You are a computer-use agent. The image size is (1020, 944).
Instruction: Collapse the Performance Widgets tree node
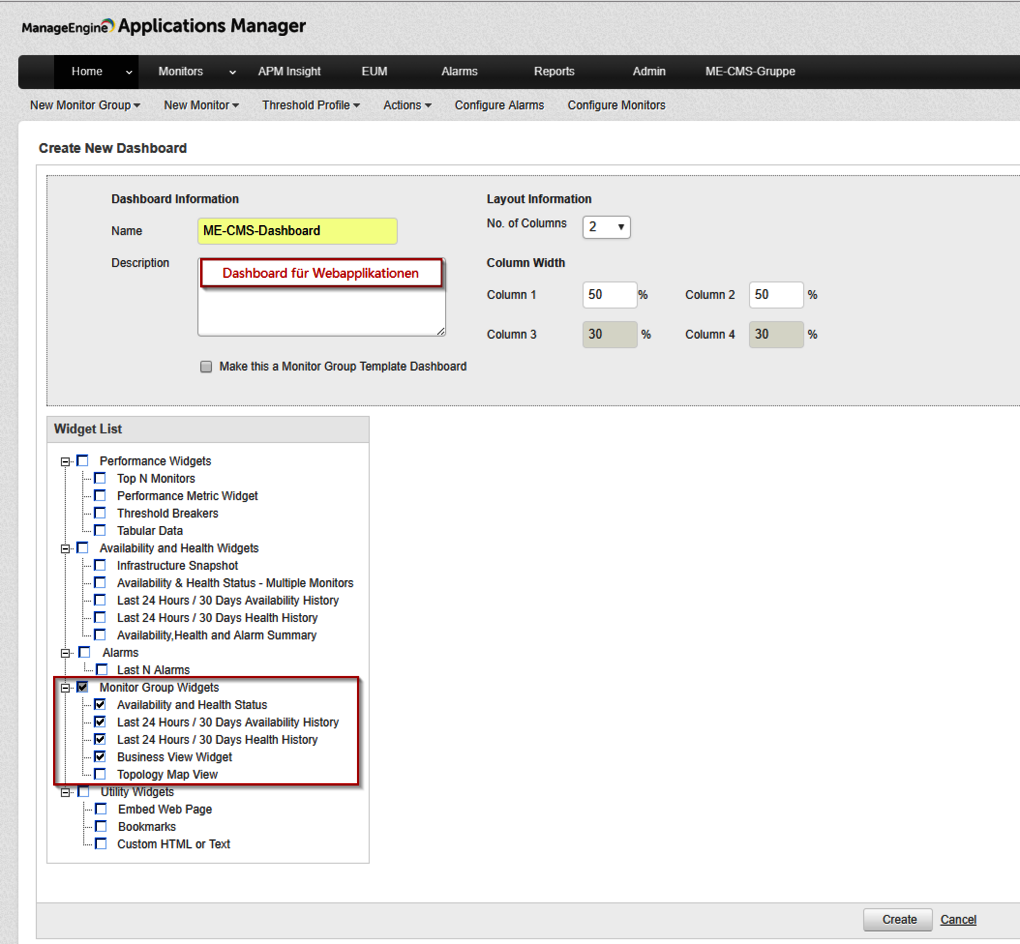tap(65, 462)
